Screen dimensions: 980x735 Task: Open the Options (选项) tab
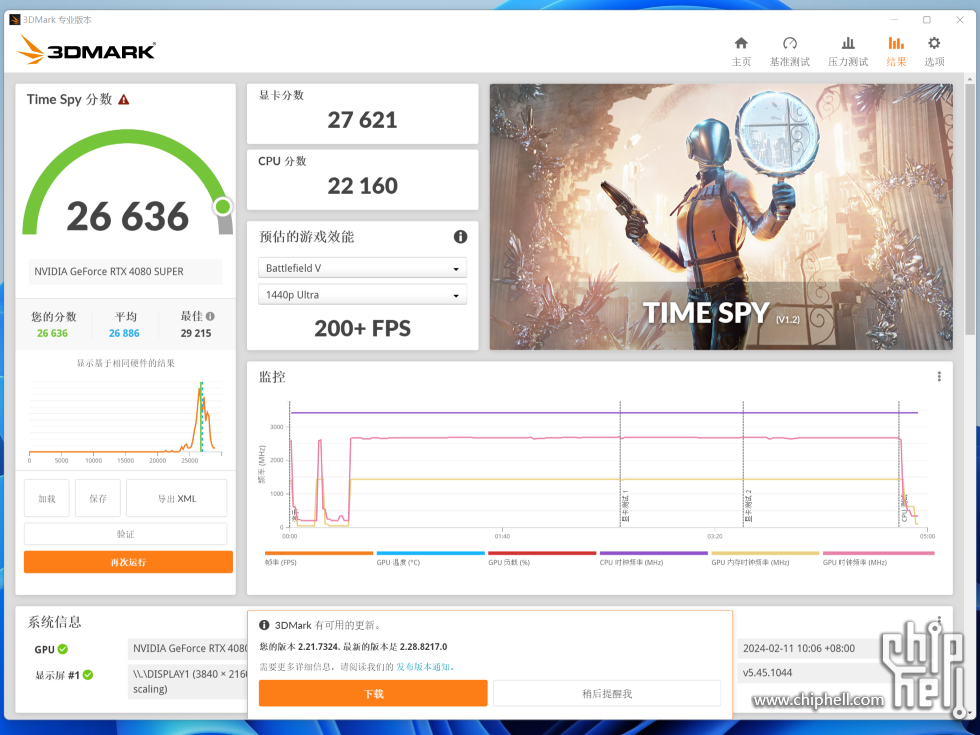934,51
